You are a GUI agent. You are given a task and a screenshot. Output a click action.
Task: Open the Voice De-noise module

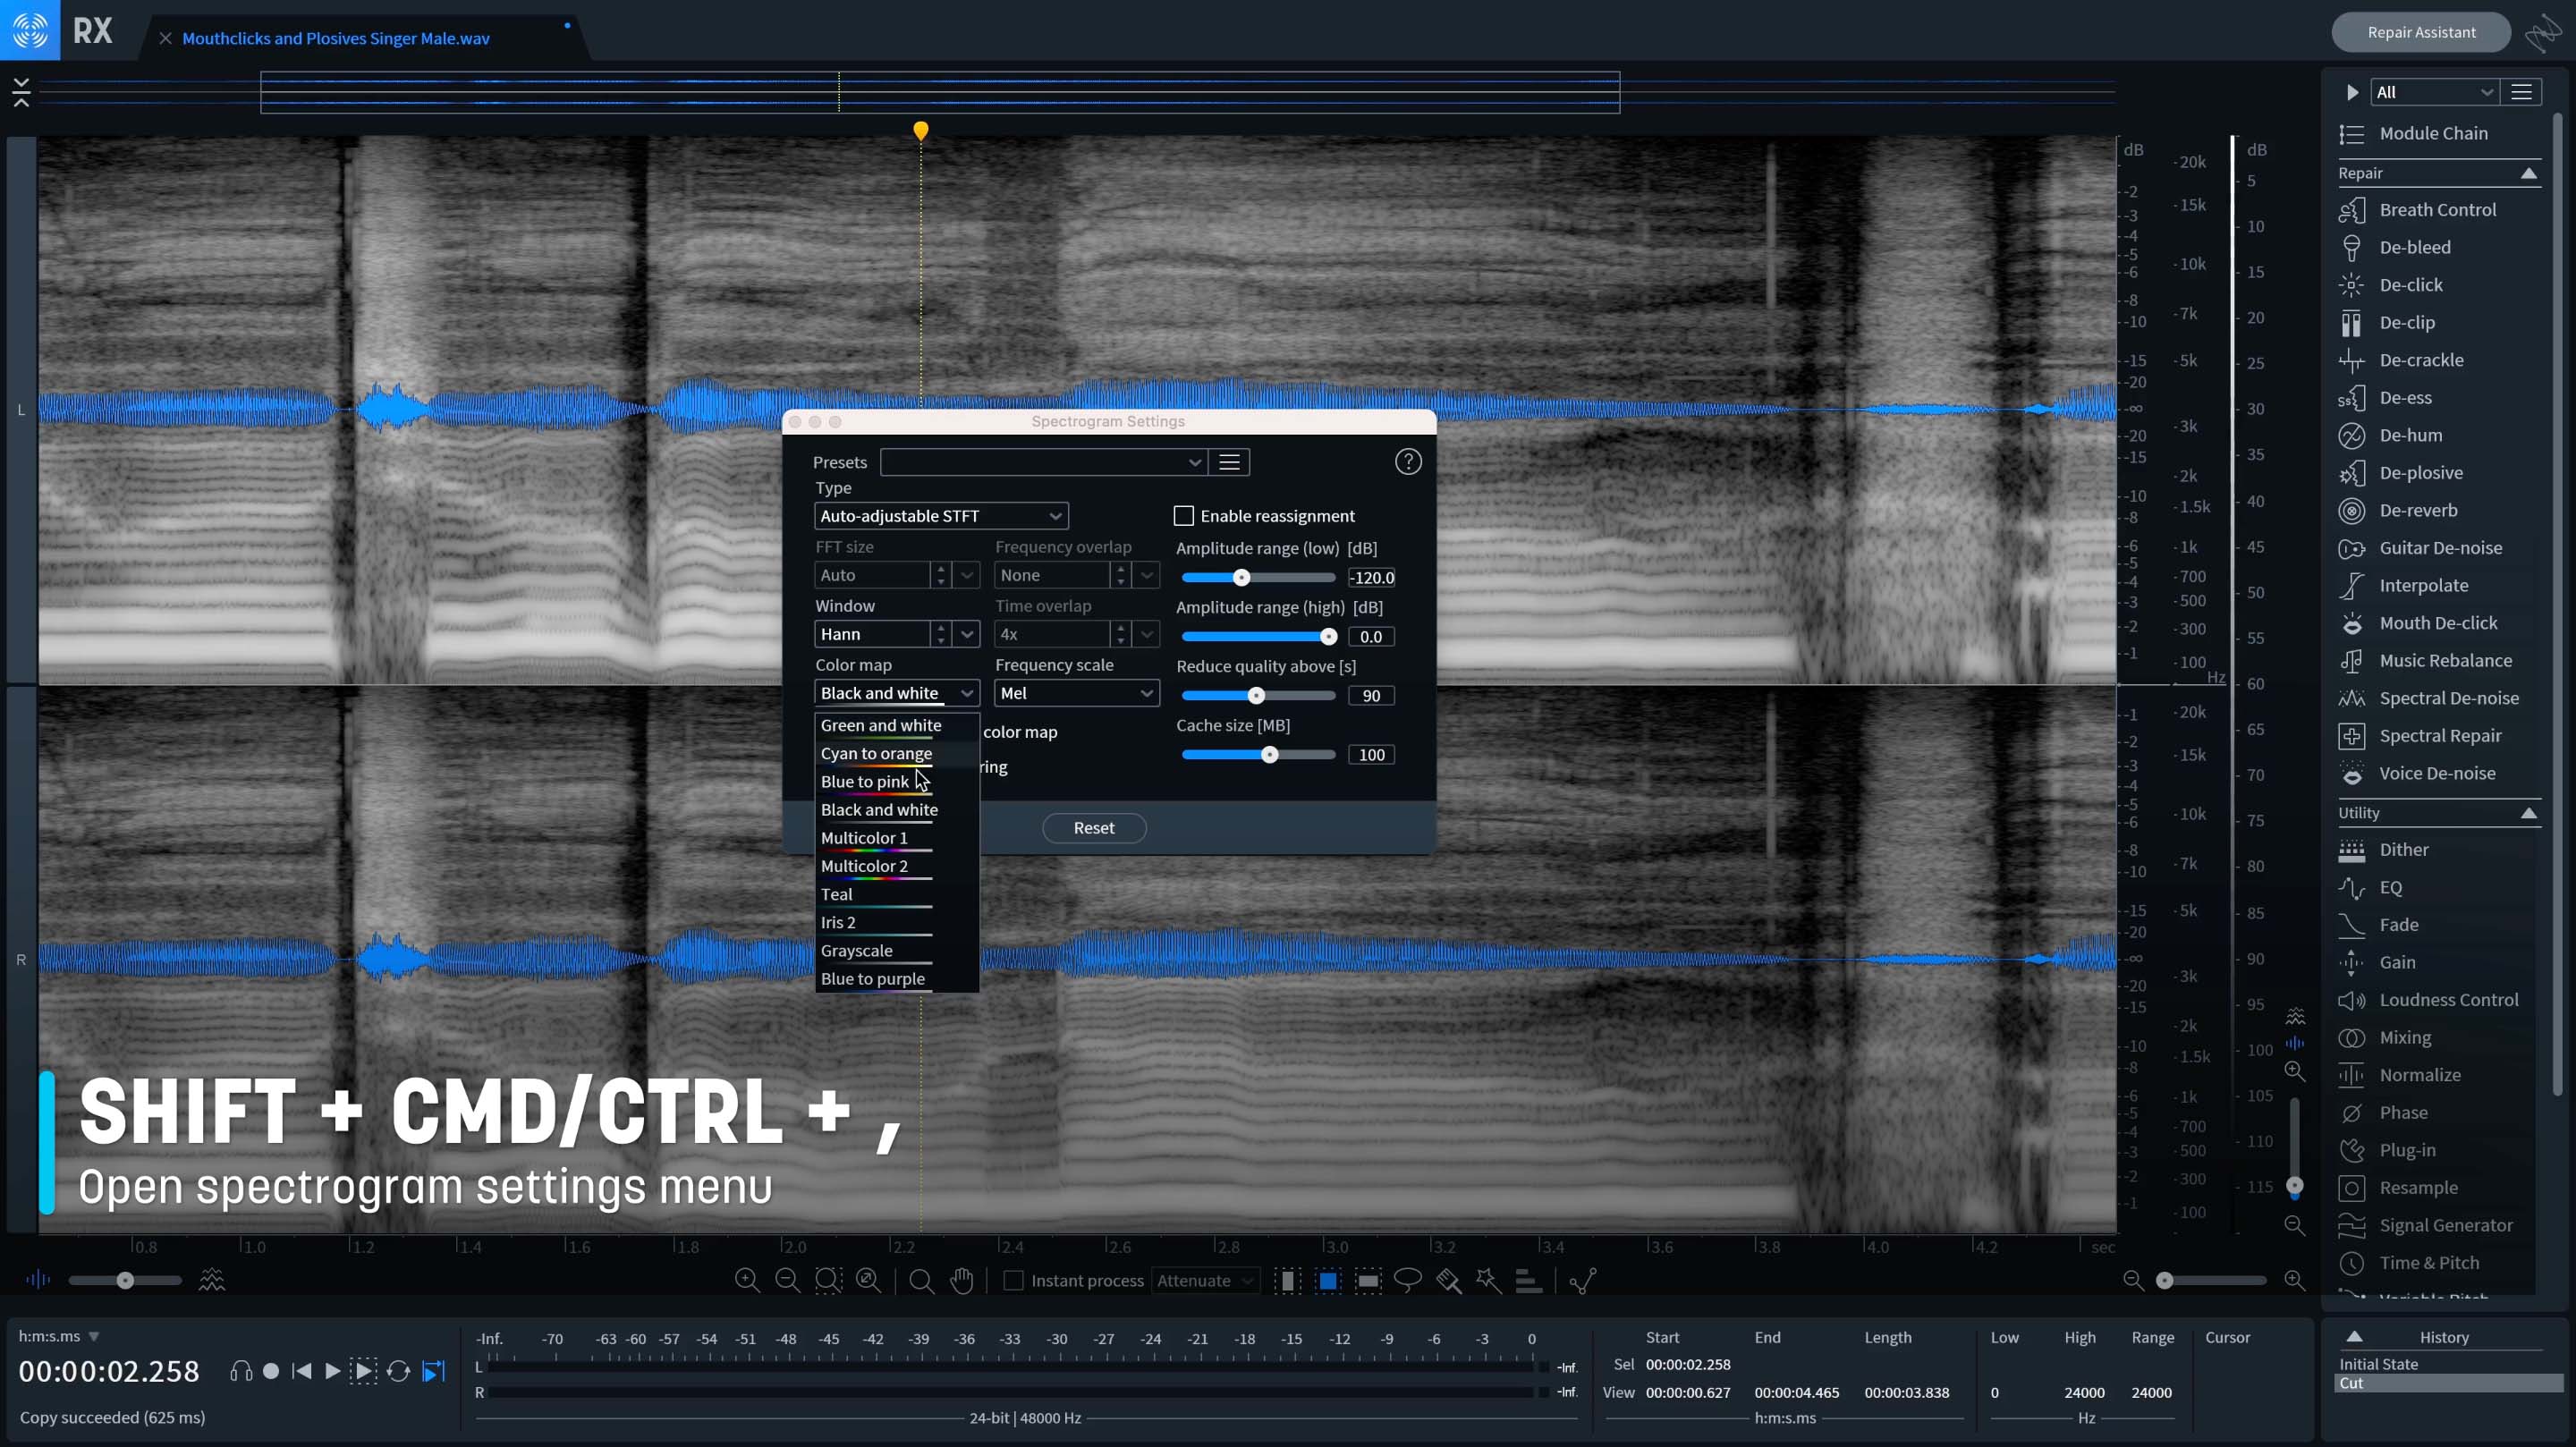click(x=2436, y=773)
